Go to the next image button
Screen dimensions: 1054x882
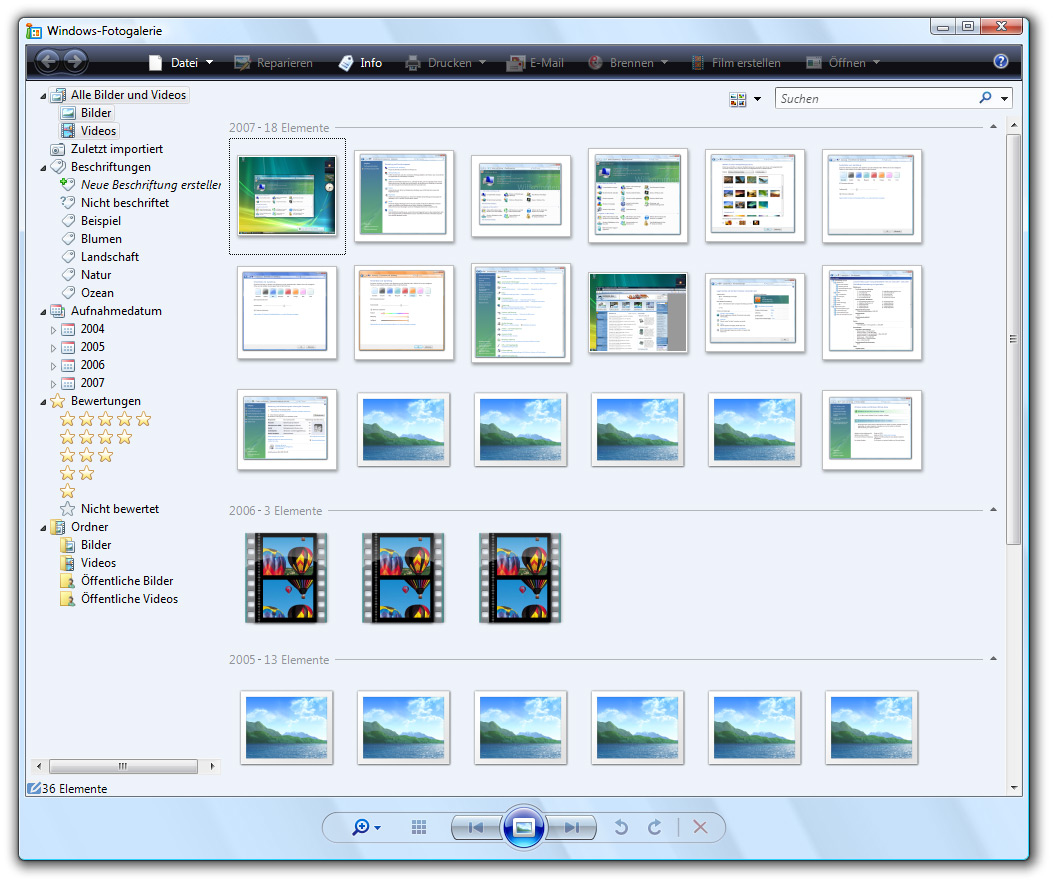(x=572, y=827)
